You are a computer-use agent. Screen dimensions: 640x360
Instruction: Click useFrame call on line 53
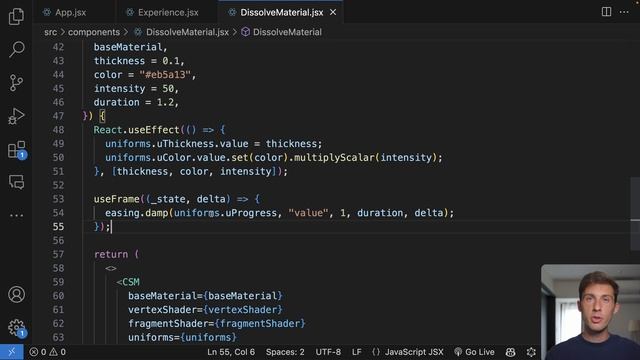[x=117, y=199]
